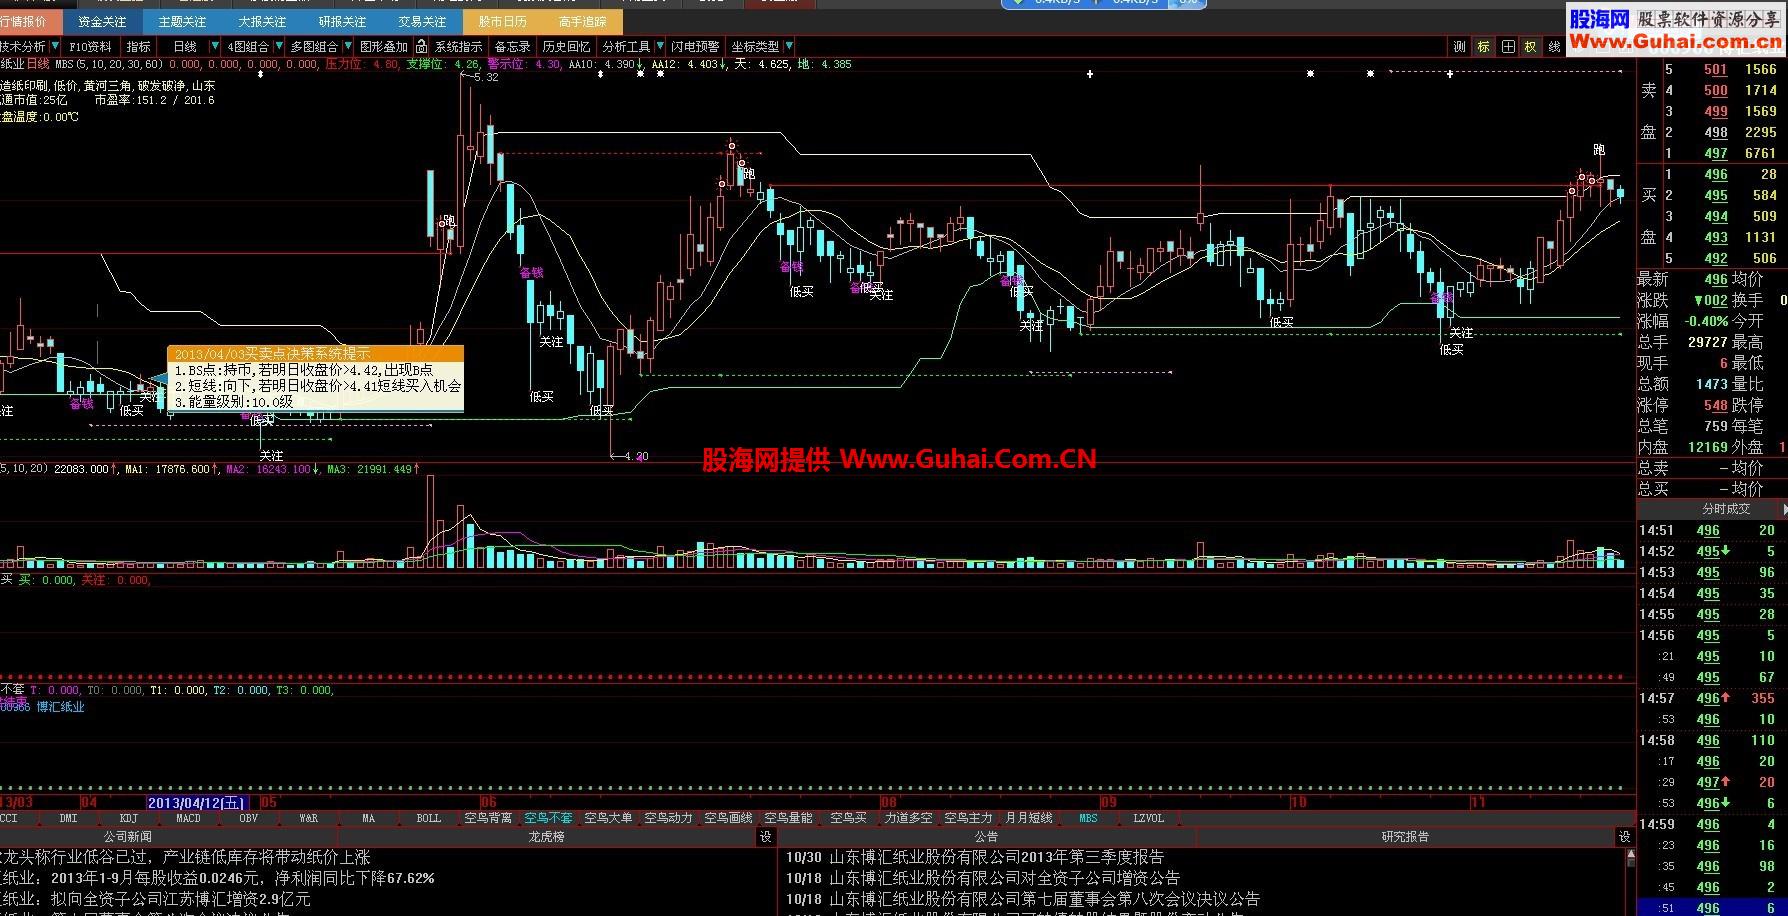Viewport: 1788px width, 916px height.
Task: Click the lock icon beside 图形叠加
Action: (x=422, y=46)
